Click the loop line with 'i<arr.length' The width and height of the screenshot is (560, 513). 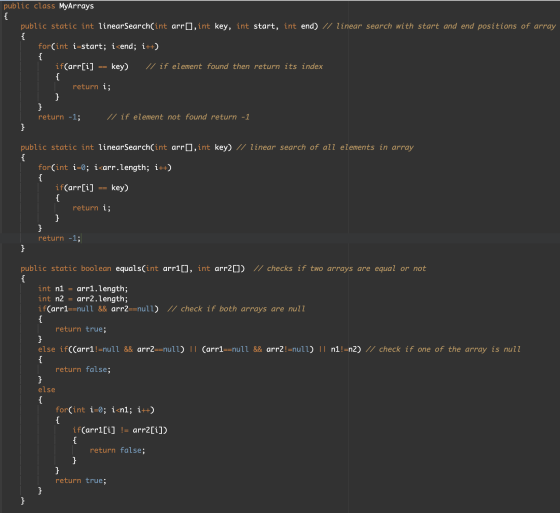point(105,168)
